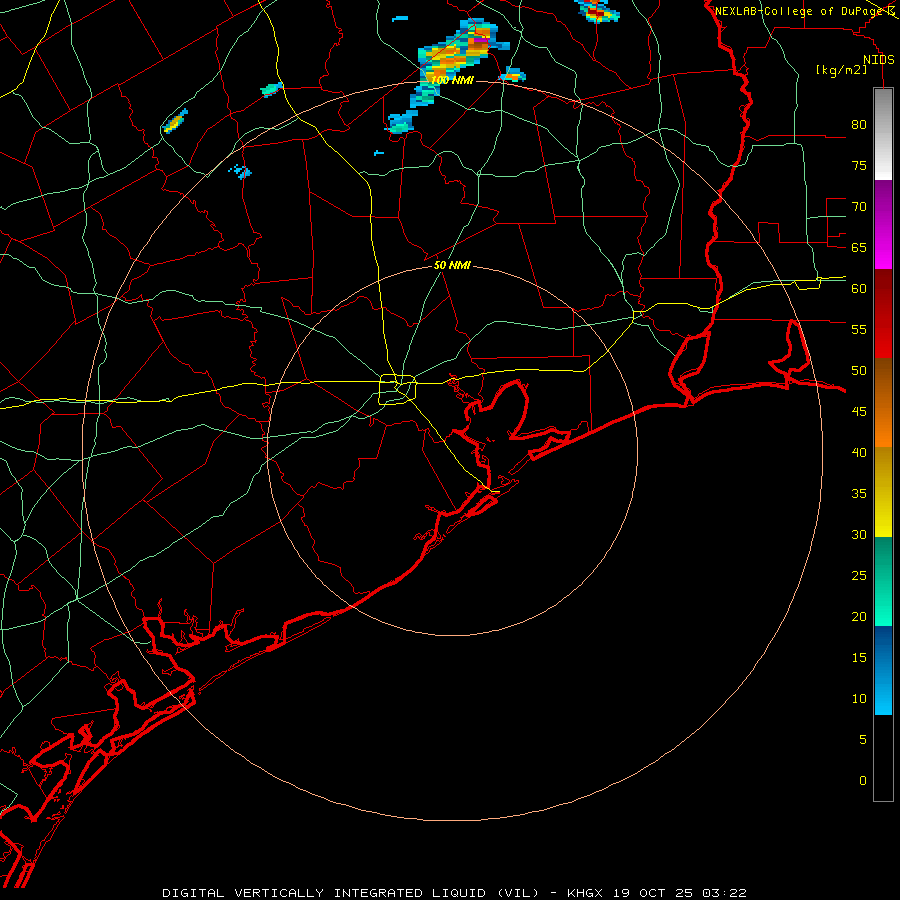Click the NIDS label above the legend
Image resolution: width=900 pixels, height=900 pixels.
click(x=879, y=60)
